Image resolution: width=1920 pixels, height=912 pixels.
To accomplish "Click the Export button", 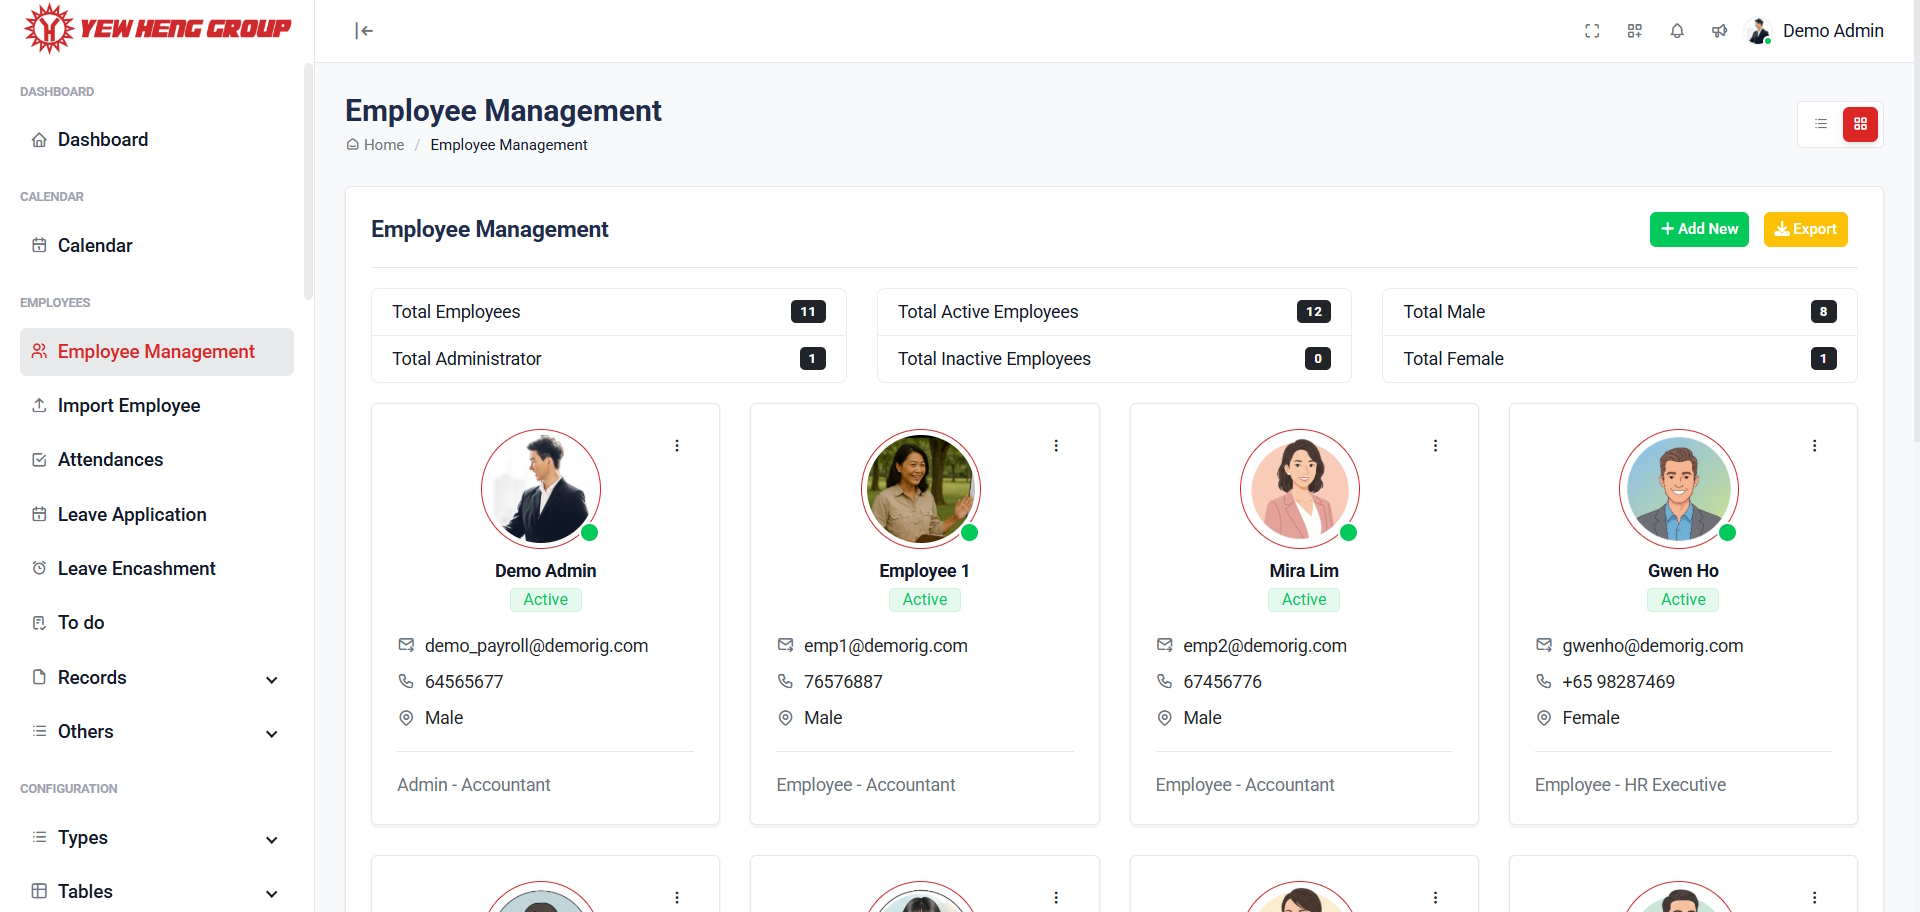I will (x=1806, y=229).
